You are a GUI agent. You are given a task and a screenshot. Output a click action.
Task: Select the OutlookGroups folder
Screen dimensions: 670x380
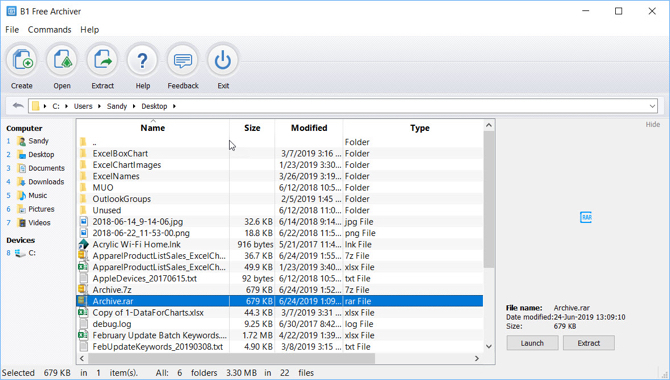[280, 199]
